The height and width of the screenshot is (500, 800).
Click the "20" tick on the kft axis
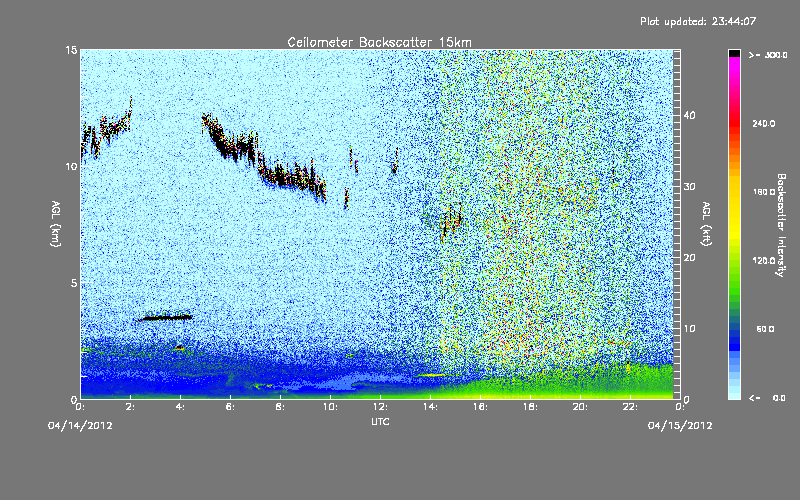point(689,258)
